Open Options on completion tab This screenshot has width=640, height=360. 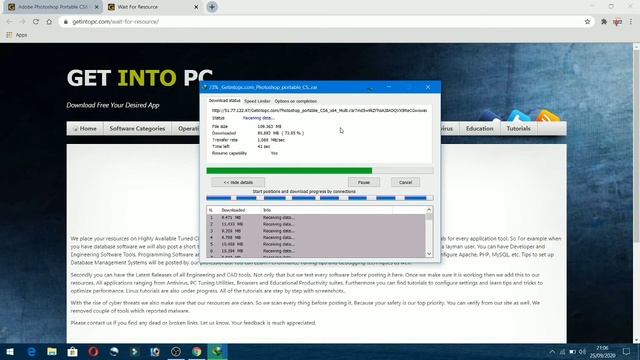[x=296, y=101]
